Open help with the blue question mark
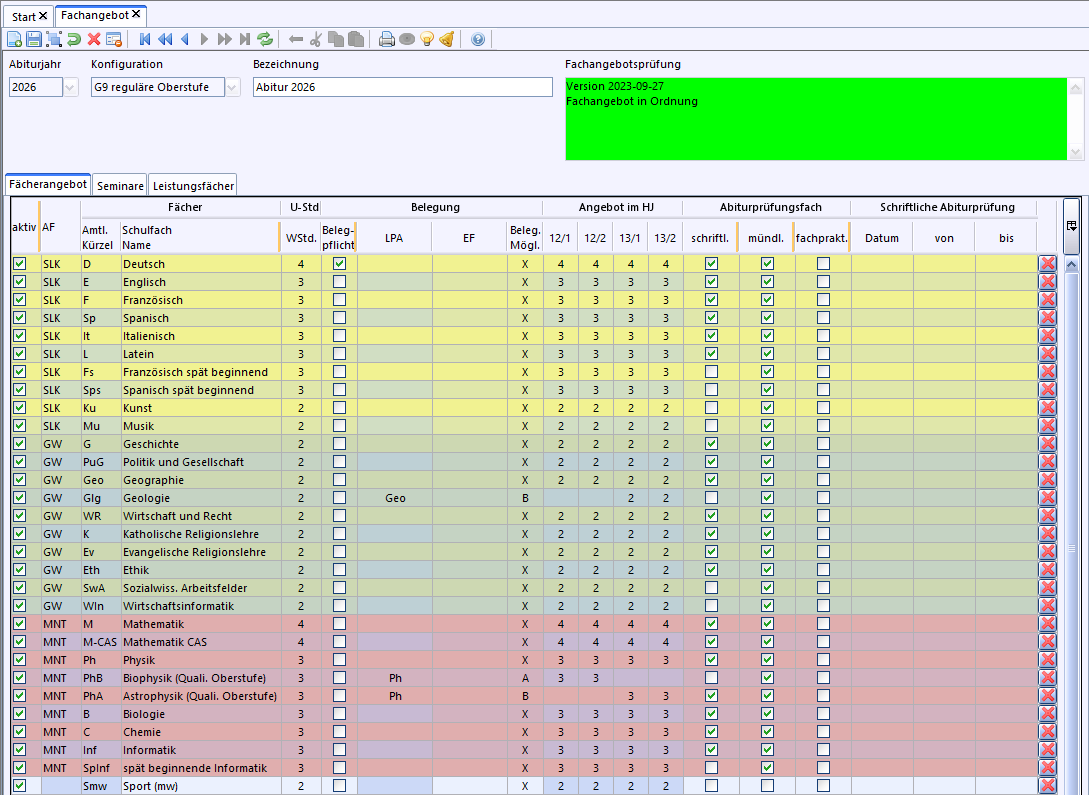The width and height of the screenshot is (1089, 795). coord(478,40)
